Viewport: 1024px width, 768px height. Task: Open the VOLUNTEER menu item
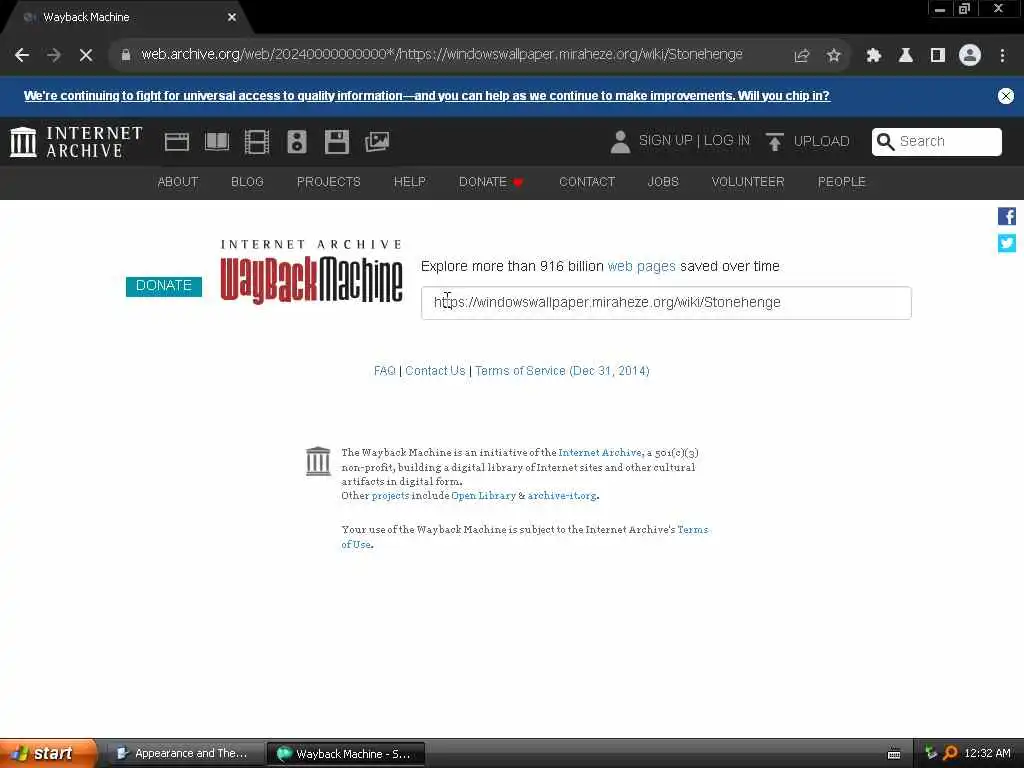[x=748, y=182]
